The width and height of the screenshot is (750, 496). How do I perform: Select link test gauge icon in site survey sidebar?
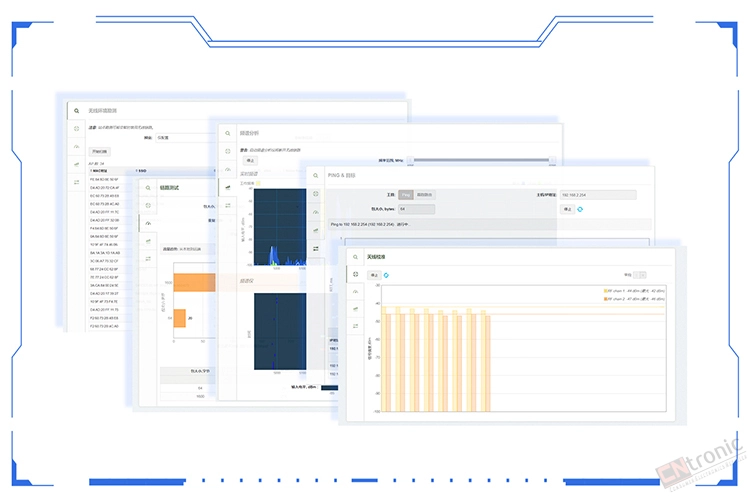(77, 147)
